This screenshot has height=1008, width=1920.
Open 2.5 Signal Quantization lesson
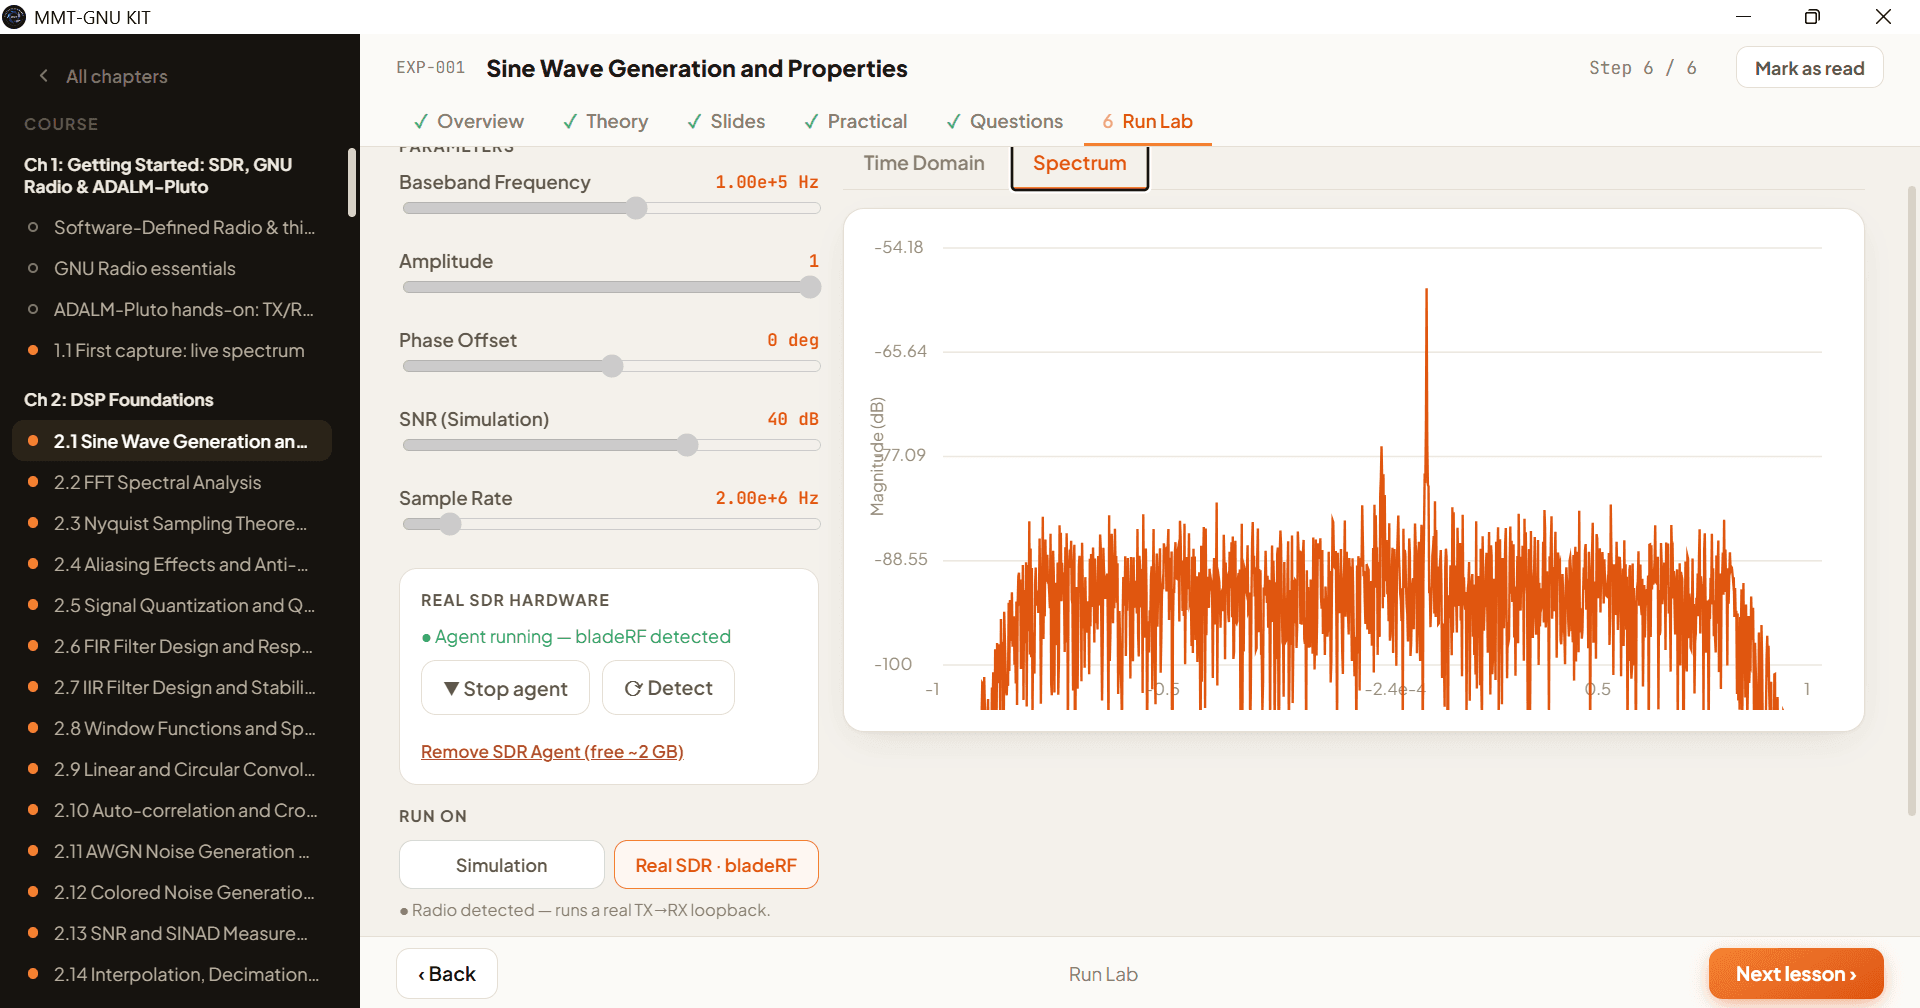172,605
